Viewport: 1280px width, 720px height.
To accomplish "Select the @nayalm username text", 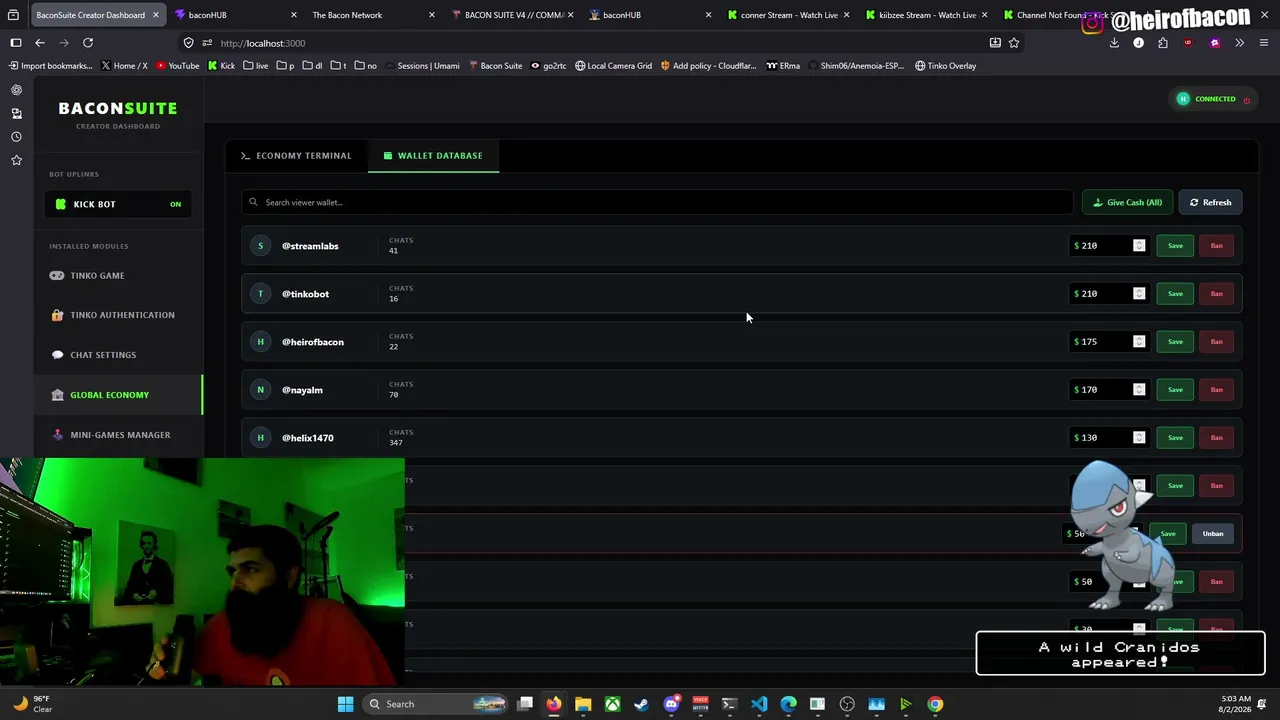I will coord(302,390).
